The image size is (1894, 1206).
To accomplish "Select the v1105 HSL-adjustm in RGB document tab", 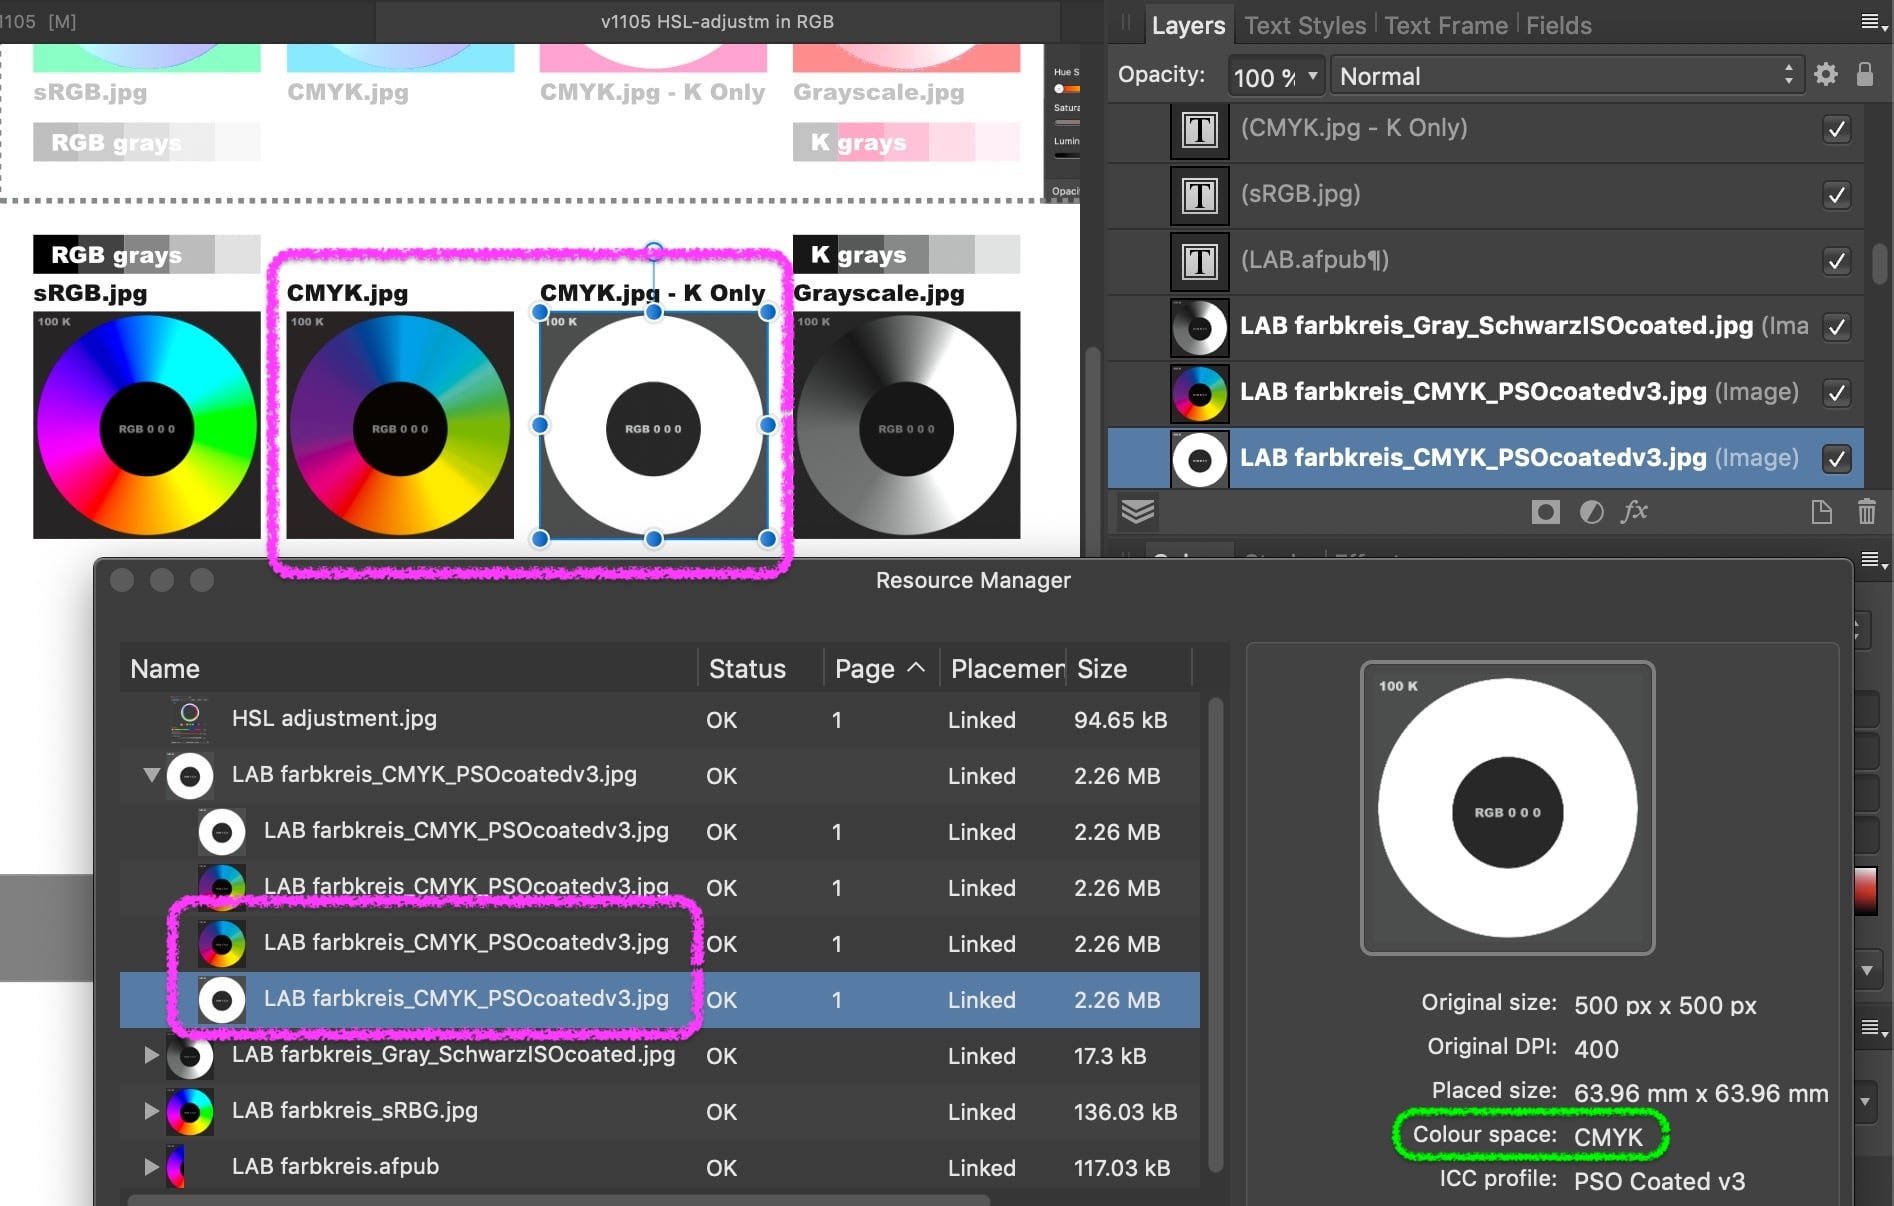I will click(x=717, y=21).
